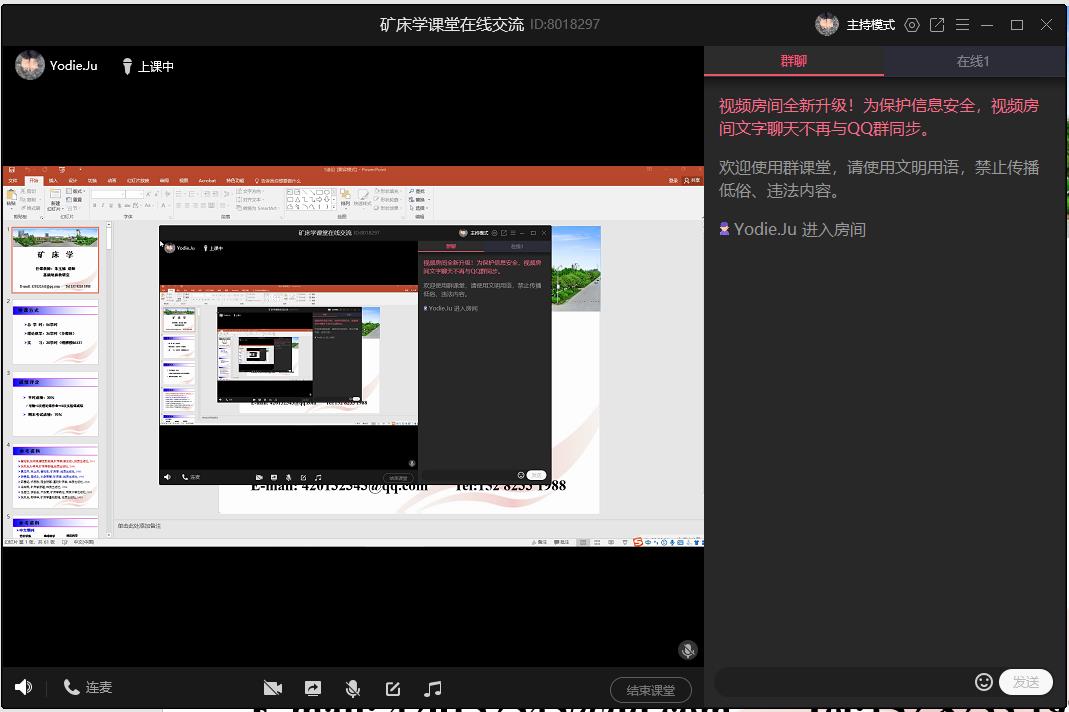Screen dimensions: 1069x712
Task: Click the YodieJu avatar at top left
Action: (30, 66)
